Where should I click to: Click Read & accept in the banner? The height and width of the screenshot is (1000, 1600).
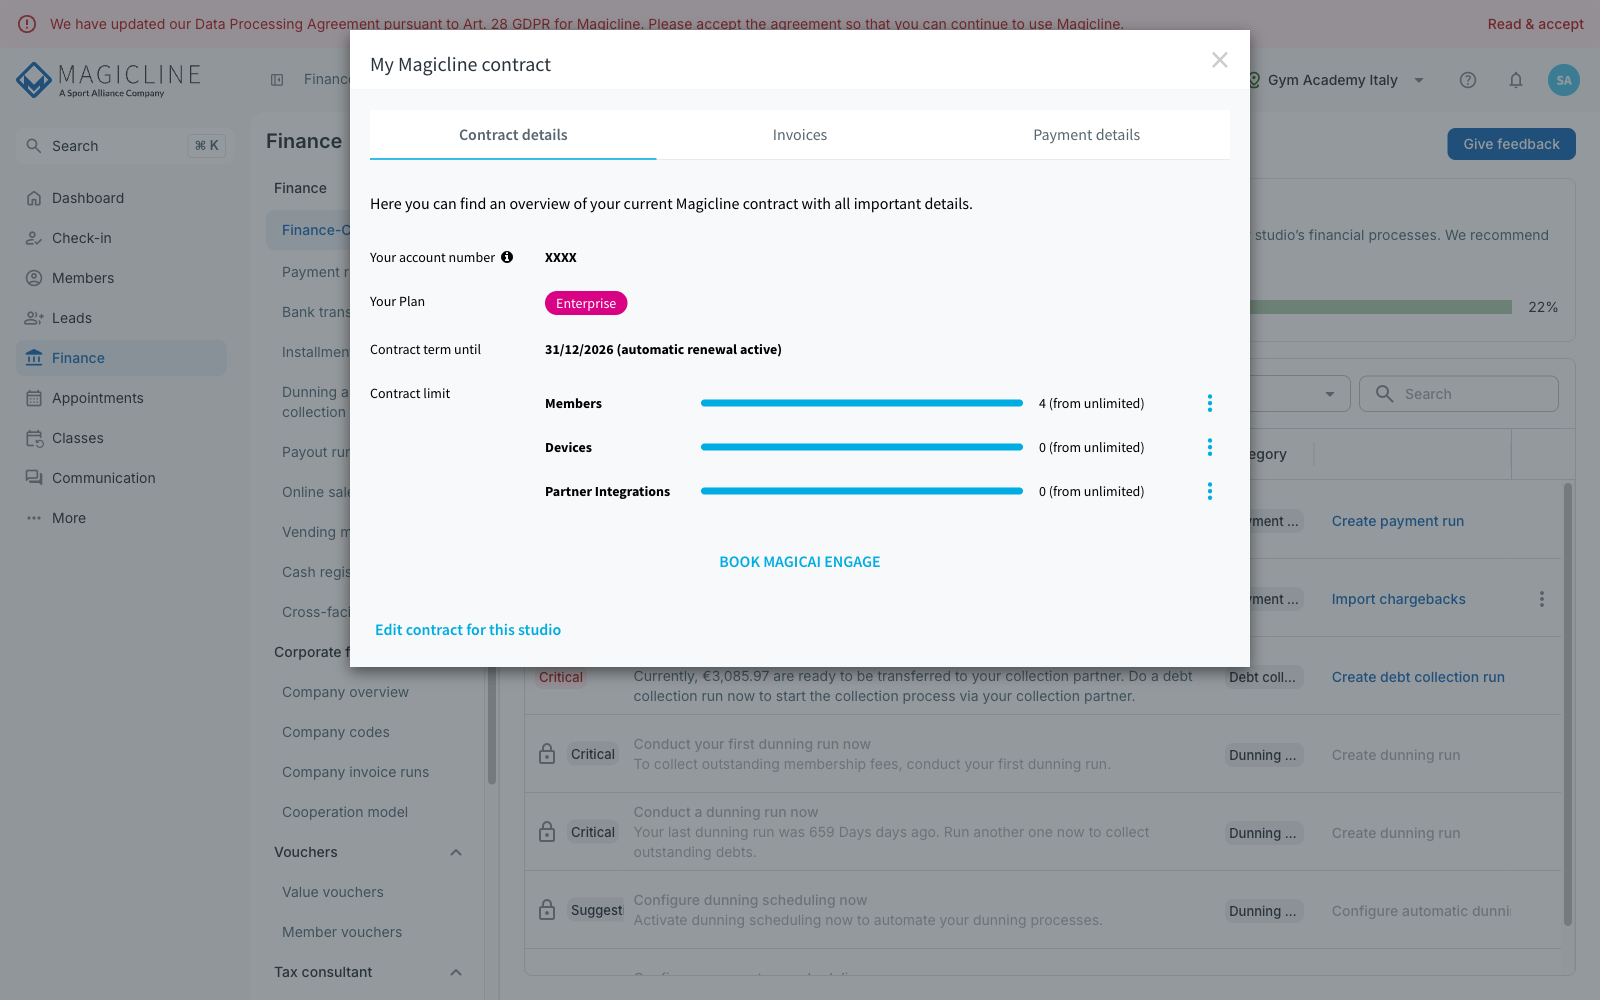click(1535, 24)
